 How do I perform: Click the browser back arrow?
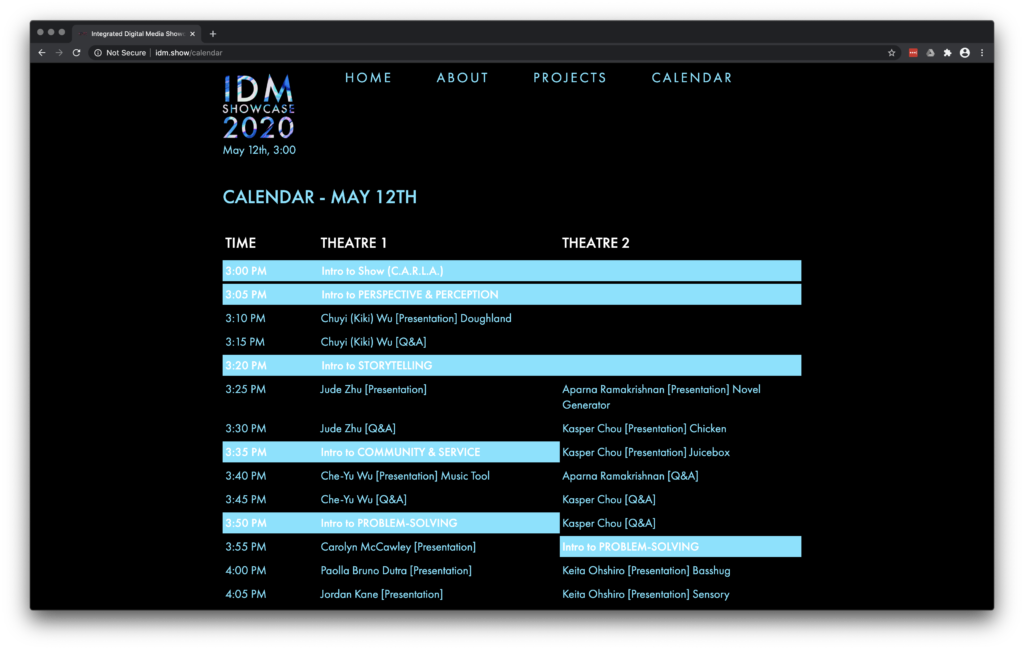point(42,53)
